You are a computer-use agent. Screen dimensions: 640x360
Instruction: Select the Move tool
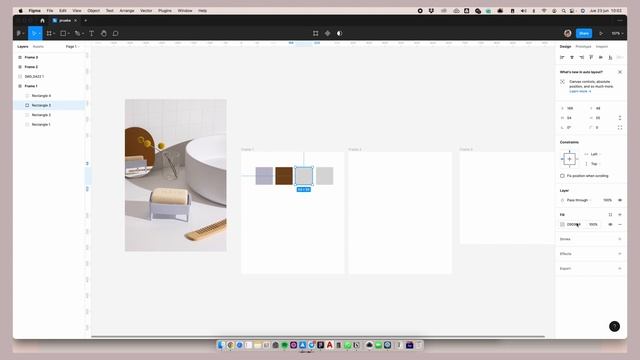tap(34, 33)
